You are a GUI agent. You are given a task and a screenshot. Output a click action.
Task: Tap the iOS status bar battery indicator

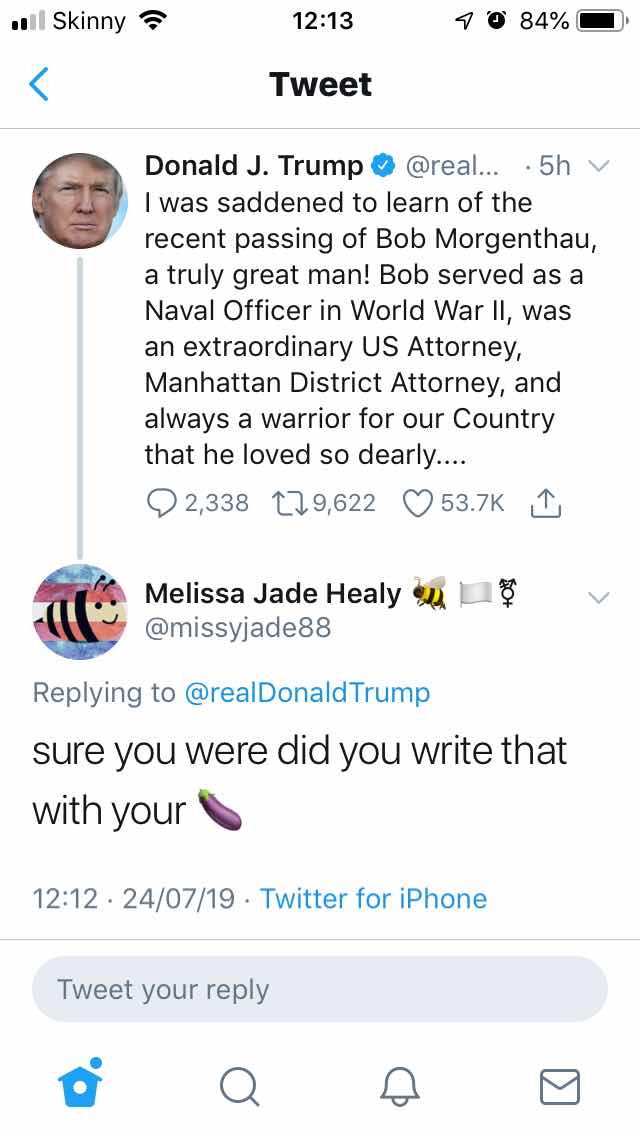602,21
